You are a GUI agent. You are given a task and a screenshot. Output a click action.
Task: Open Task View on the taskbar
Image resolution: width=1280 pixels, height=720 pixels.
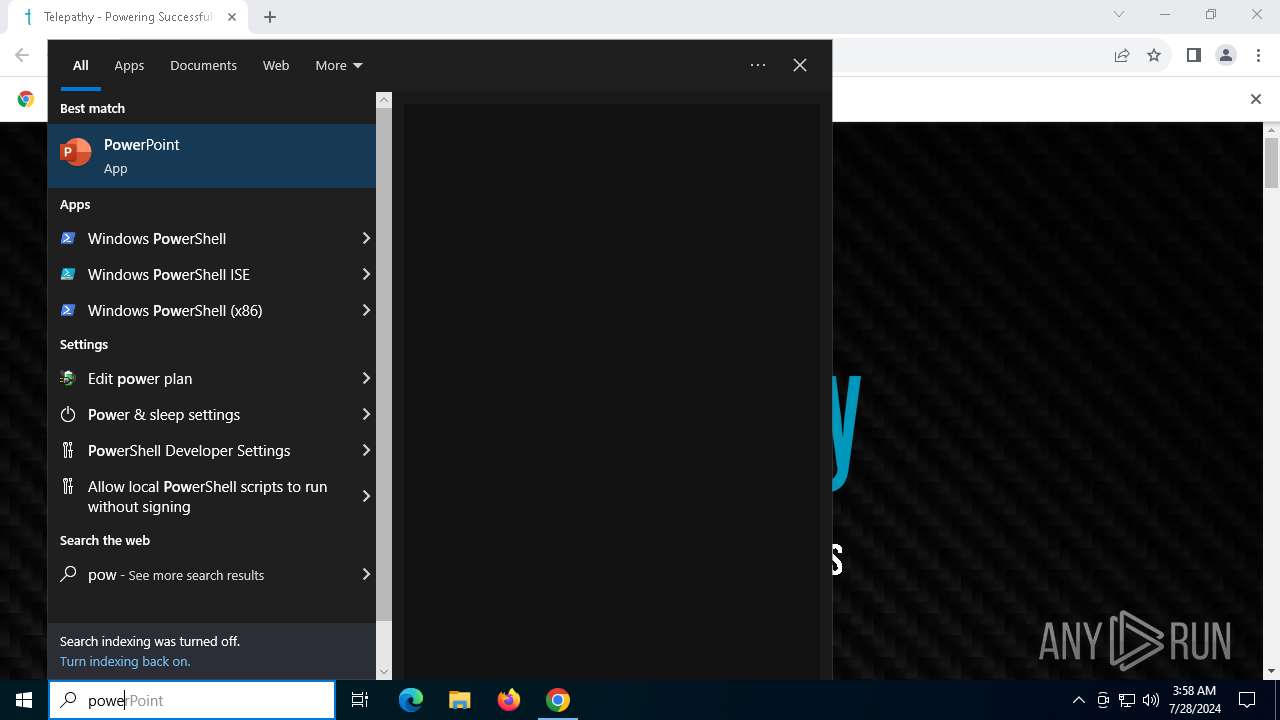click(x=360, y=700)
